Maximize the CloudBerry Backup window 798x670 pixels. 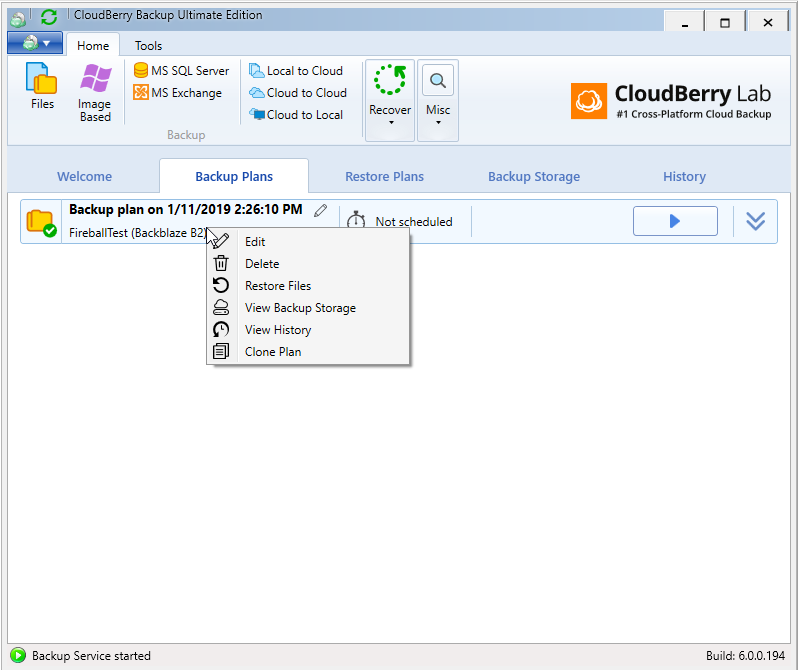point(725,22)
